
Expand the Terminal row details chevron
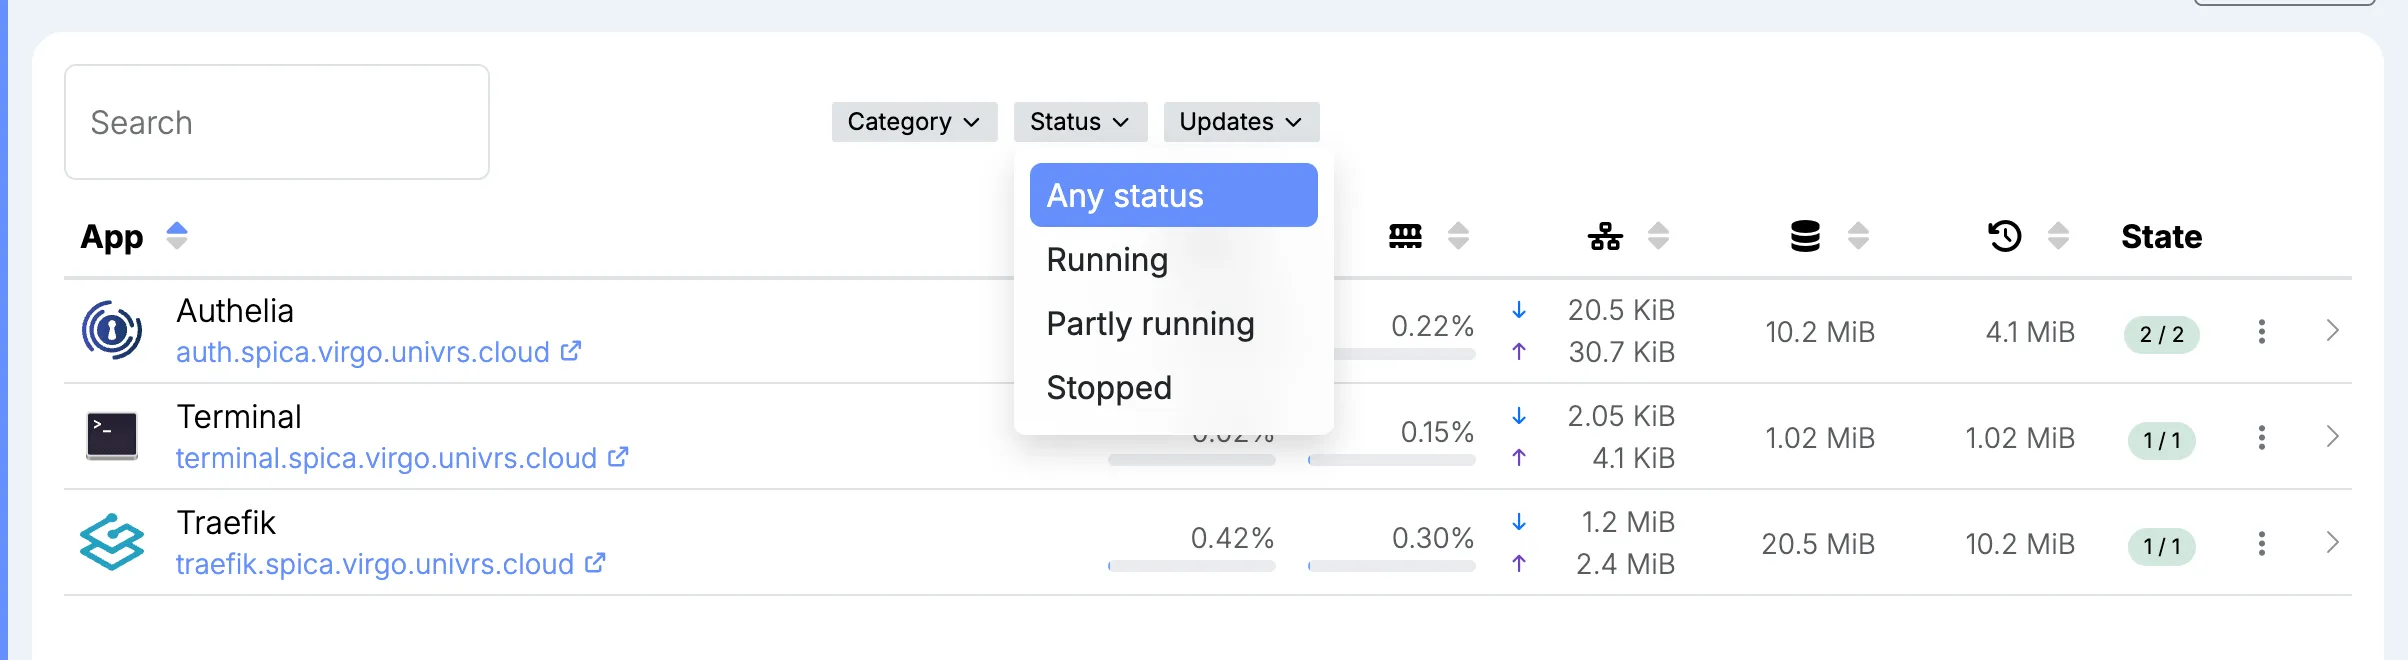[2332, 437]
